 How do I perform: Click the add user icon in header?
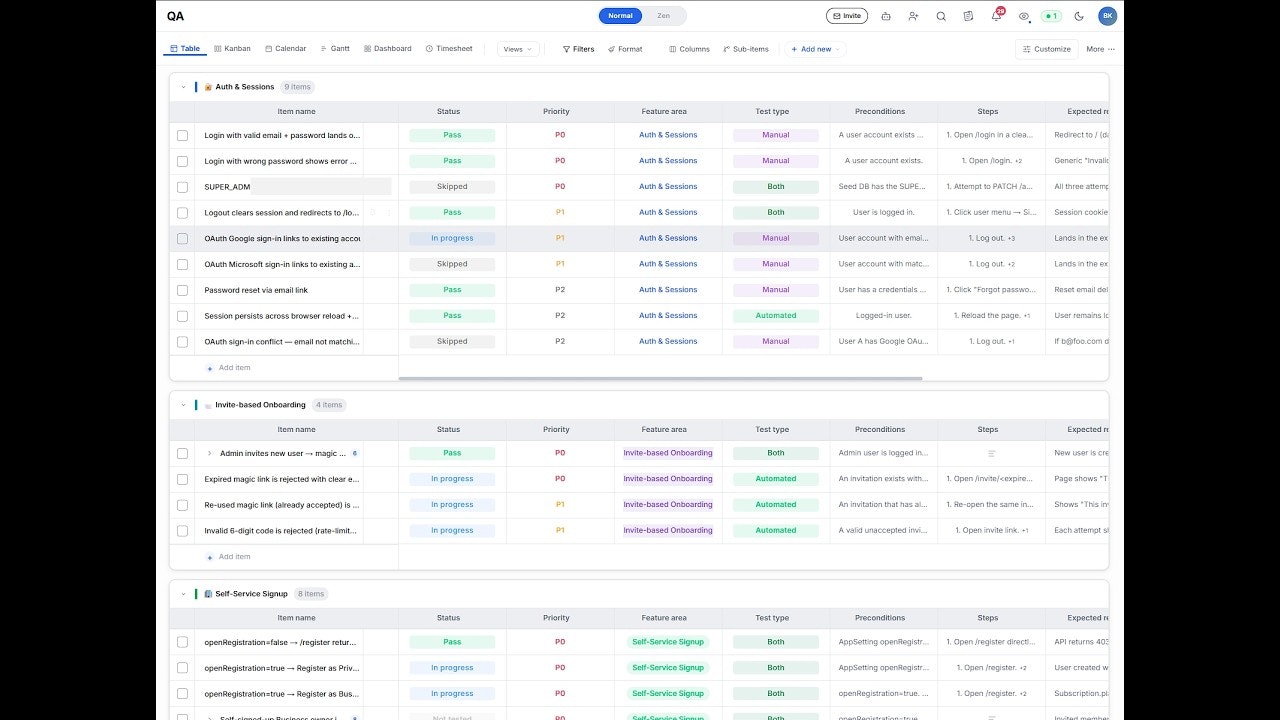[914, 16]
